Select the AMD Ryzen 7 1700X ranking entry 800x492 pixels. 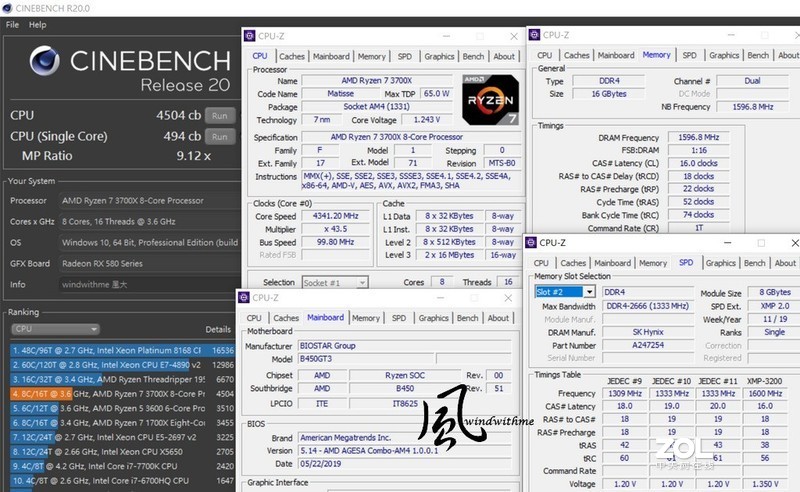pyautogui.click(x=122, y=423)
